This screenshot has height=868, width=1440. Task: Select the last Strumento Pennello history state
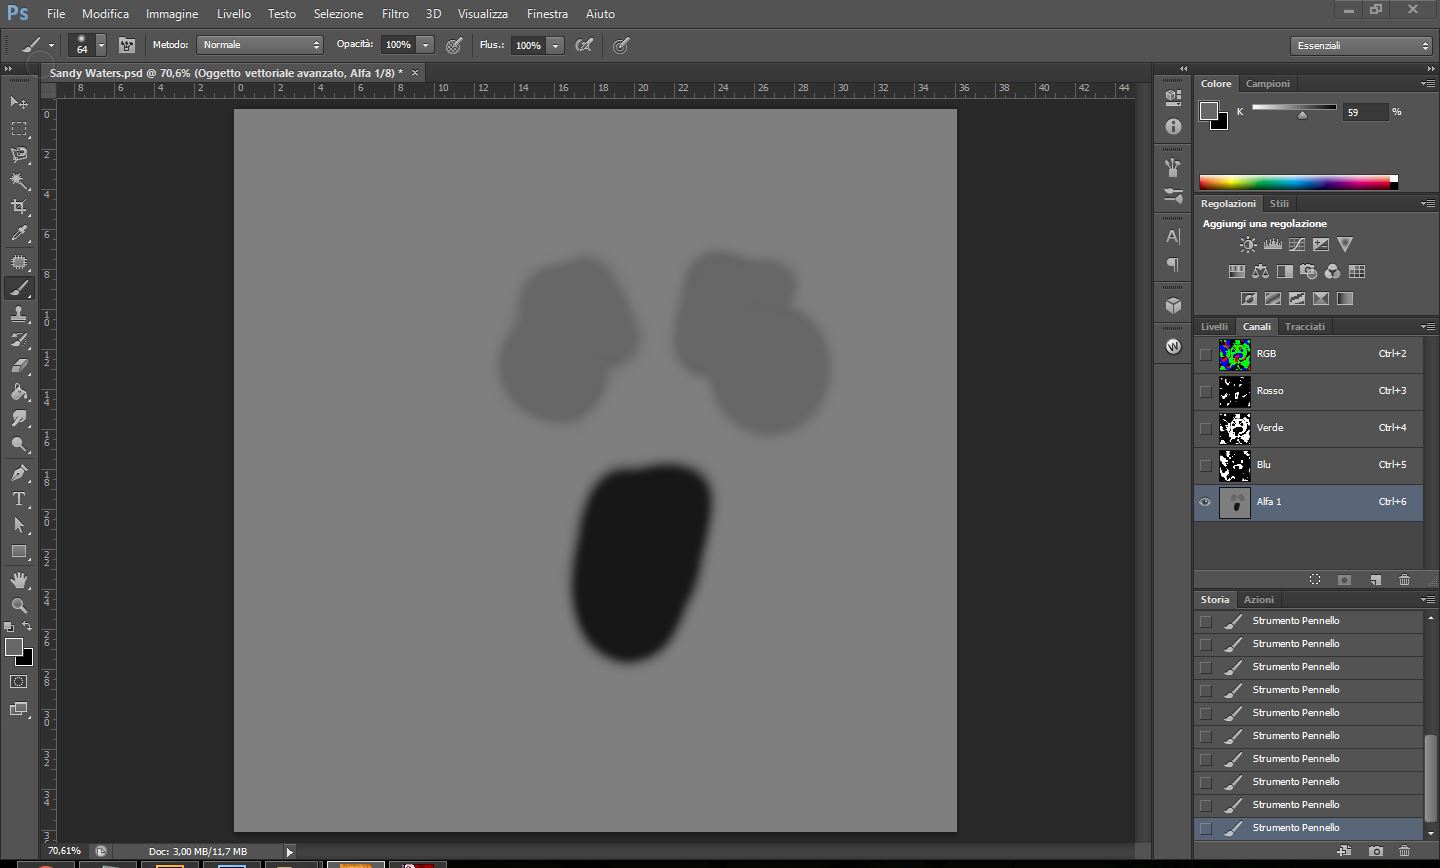tap(1296, 828)
